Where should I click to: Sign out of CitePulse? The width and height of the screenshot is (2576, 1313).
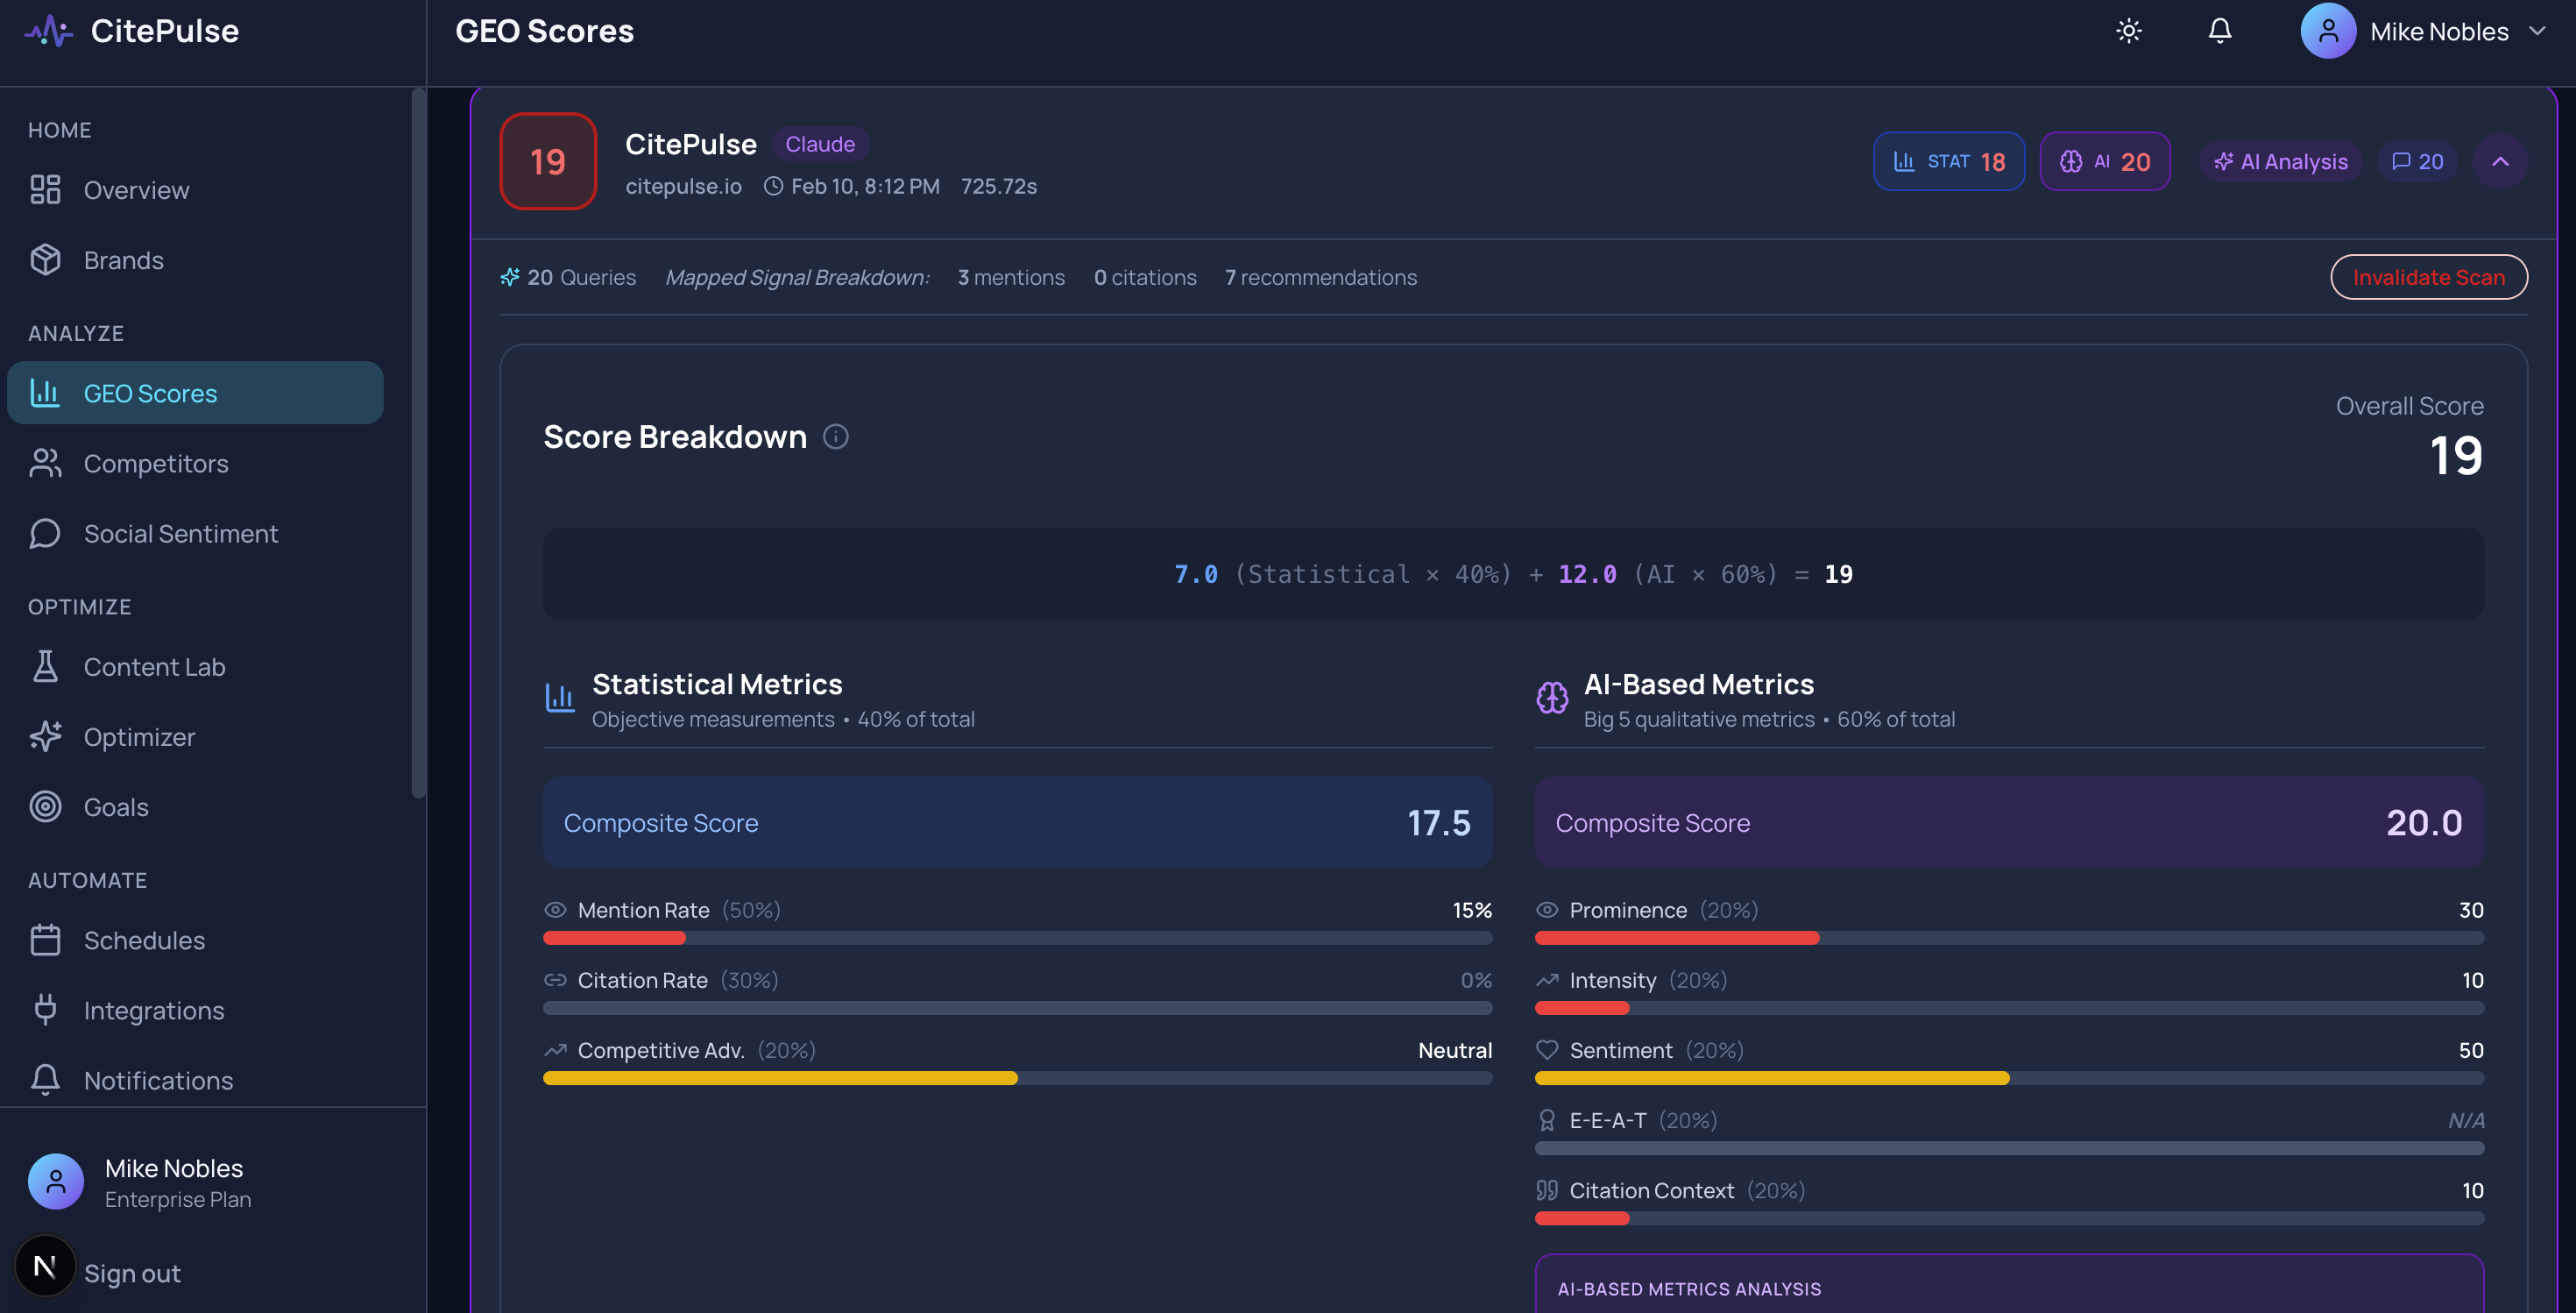131,1273
